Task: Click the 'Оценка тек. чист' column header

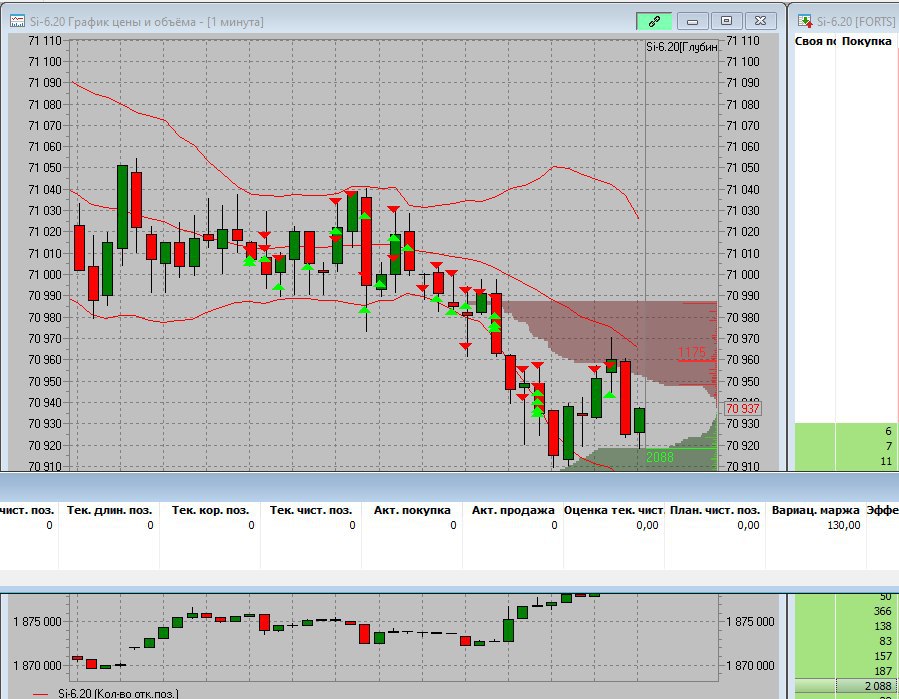Action: point(614,510)
